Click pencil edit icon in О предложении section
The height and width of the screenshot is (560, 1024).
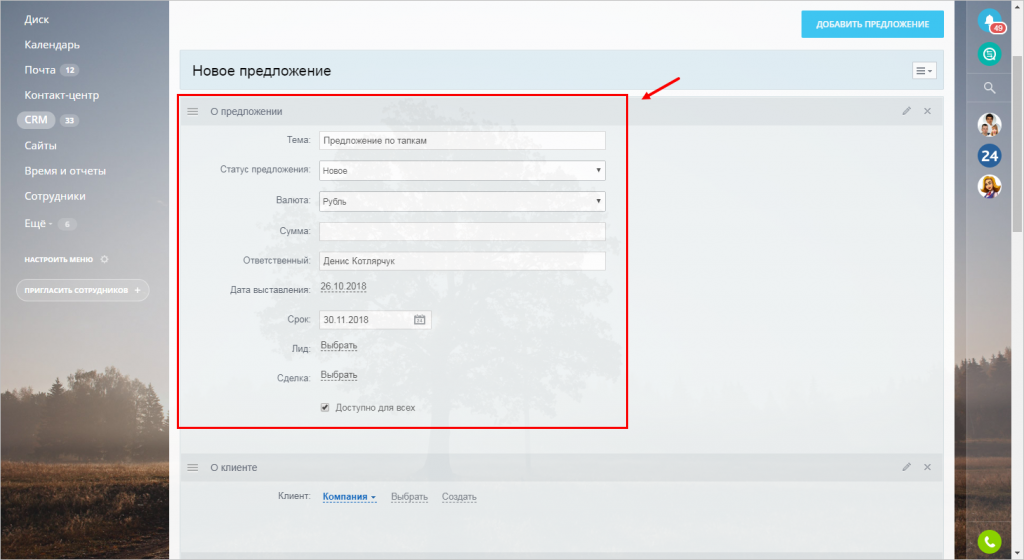(x=906, y=111)
